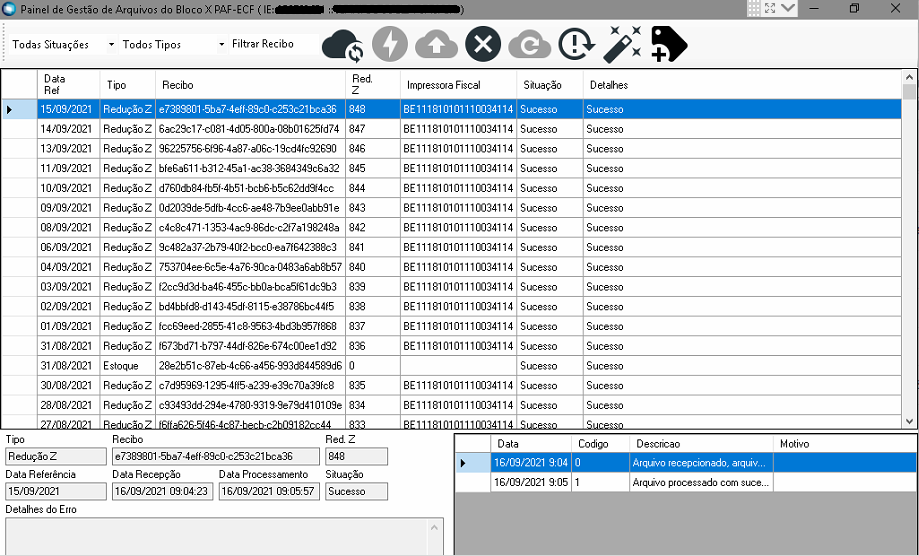Viewport: 919px width, 556px height.
Task: Click the grid icon in title bar
Action: click(x=754, y=8)
